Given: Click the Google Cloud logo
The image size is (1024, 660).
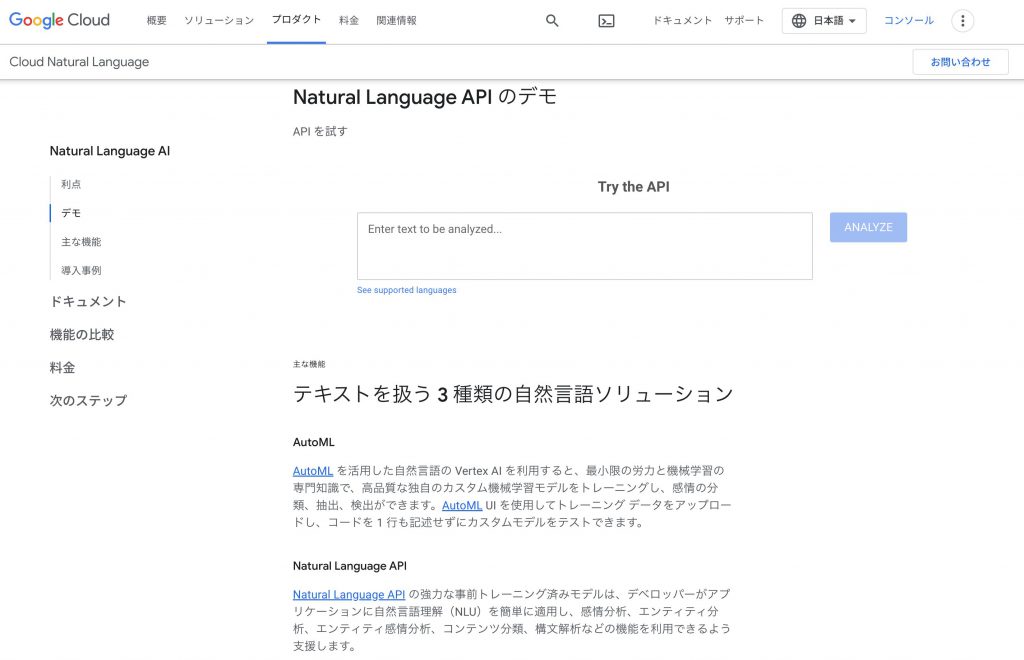Looking at the screenshot, I should click(59, 20).
